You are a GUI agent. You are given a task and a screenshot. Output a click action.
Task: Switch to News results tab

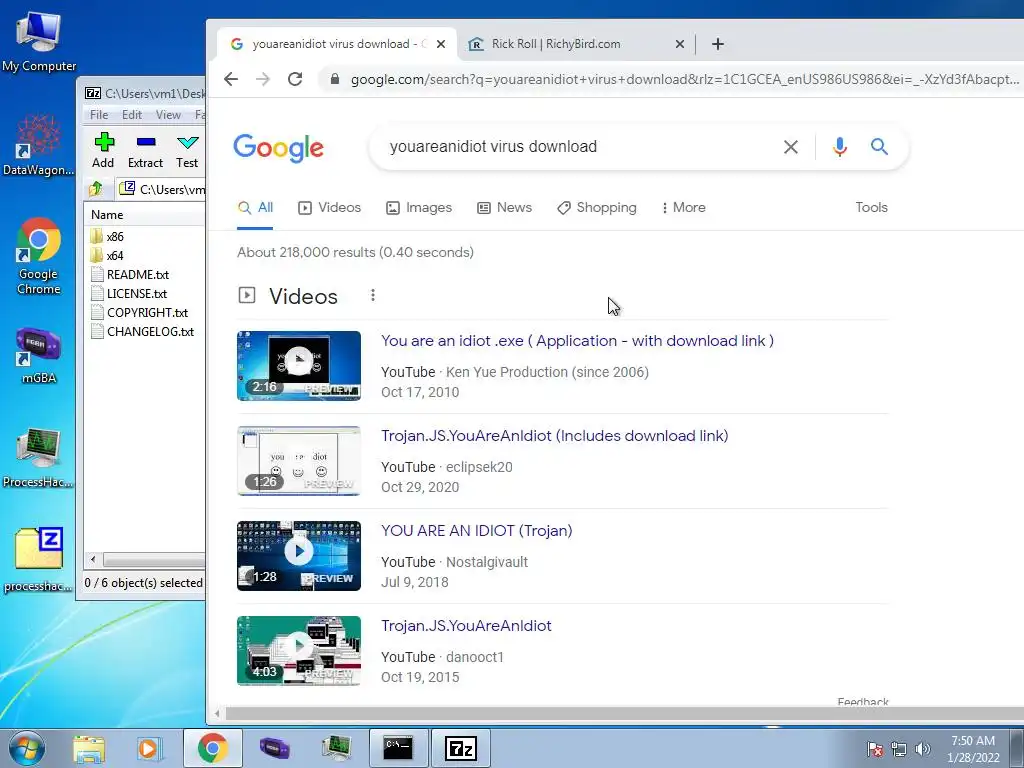(x=505, y=208)
